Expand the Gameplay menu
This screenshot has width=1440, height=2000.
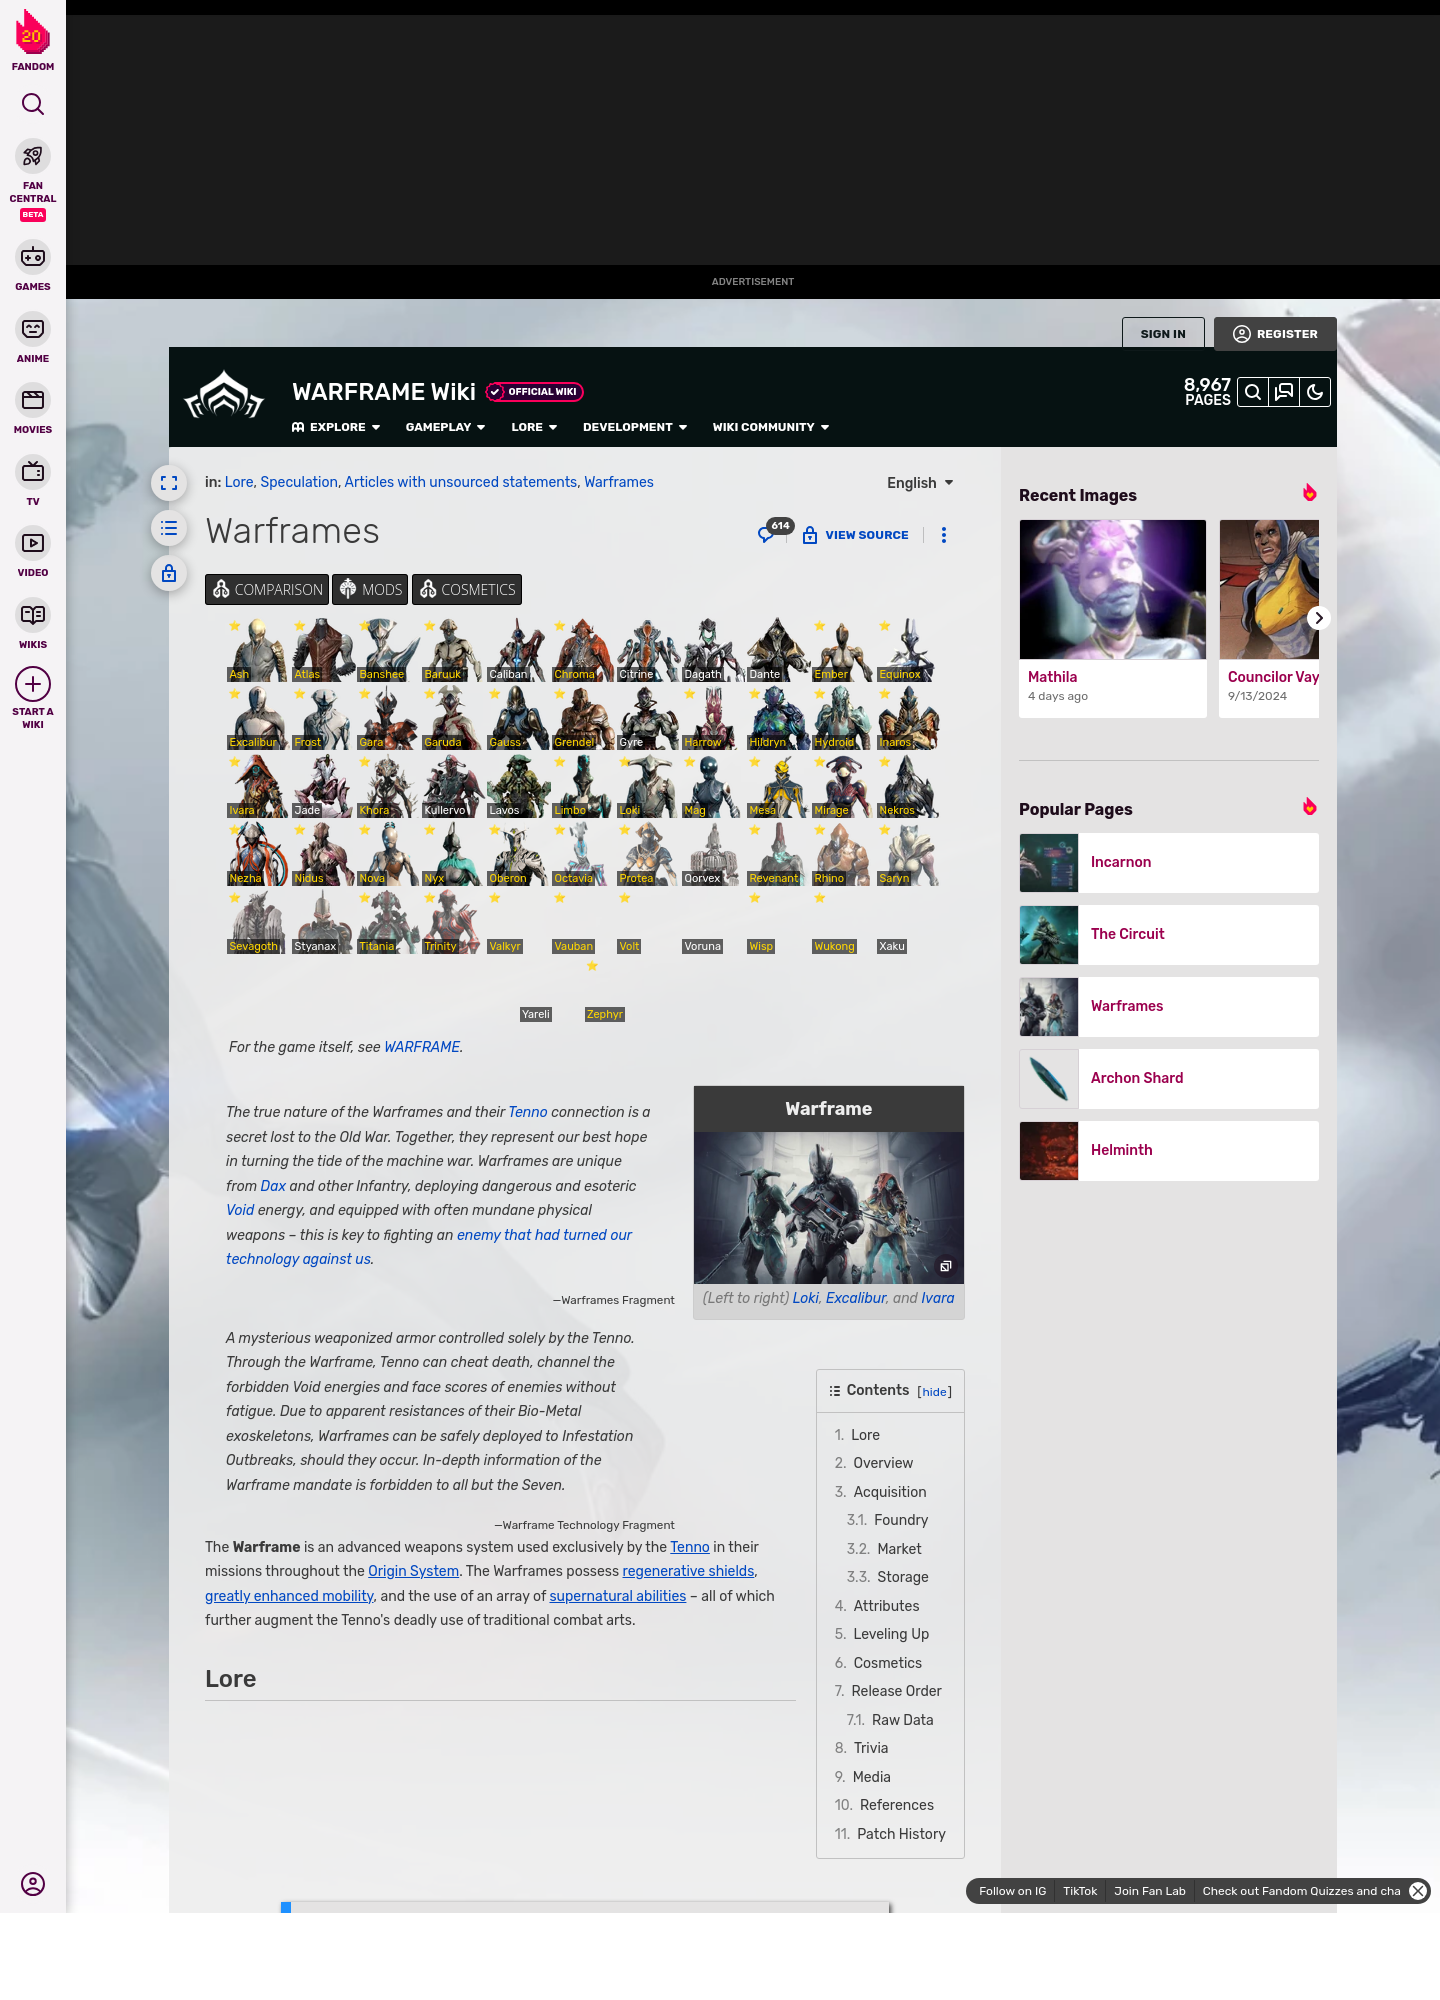[445, 427]
